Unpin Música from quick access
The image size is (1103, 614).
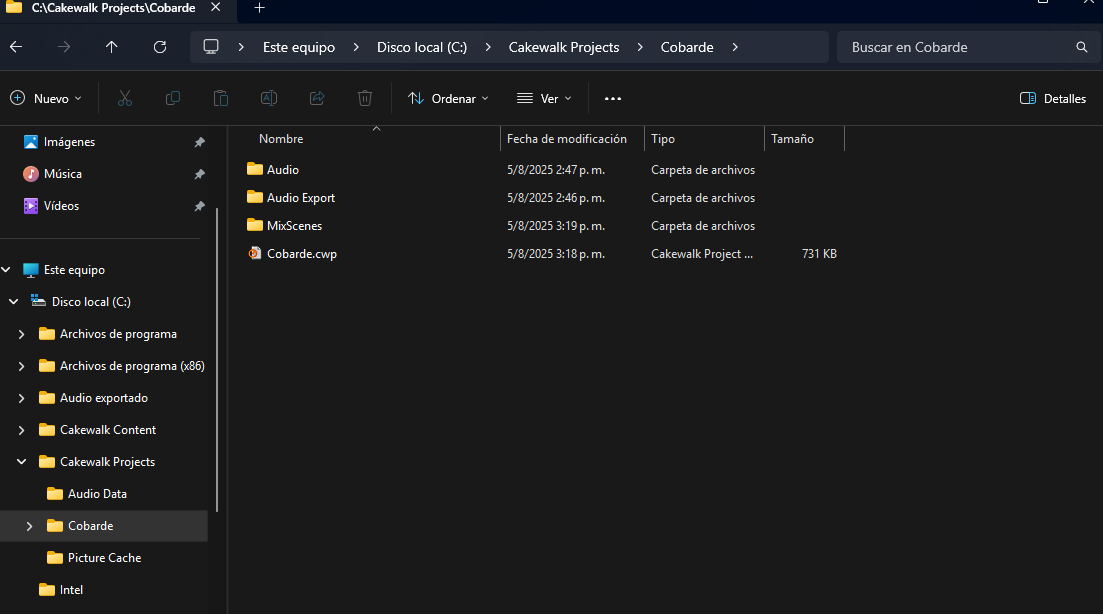(199, 174)
